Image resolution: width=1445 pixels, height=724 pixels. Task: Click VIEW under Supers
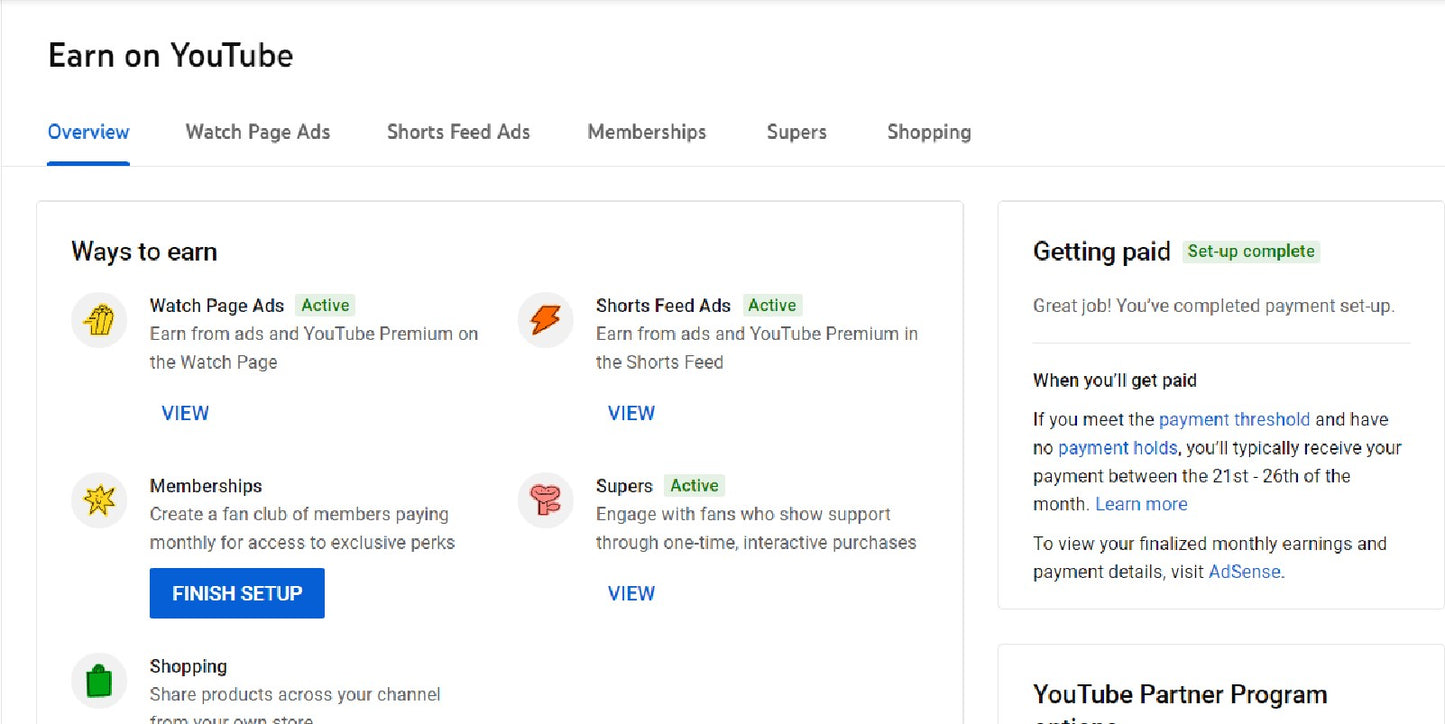pyautogui.click(x=631, y=593)
